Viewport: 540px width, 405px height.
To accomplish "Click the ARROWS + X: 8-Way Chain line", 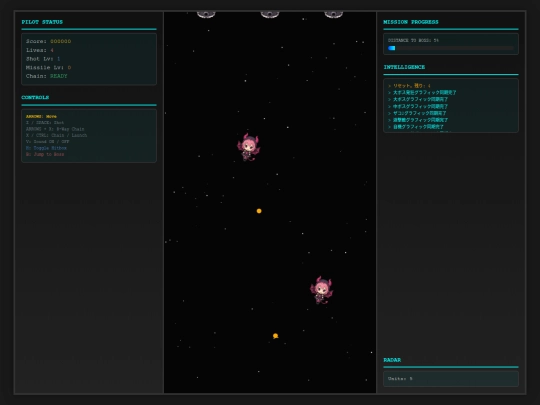I will (55, 129).
